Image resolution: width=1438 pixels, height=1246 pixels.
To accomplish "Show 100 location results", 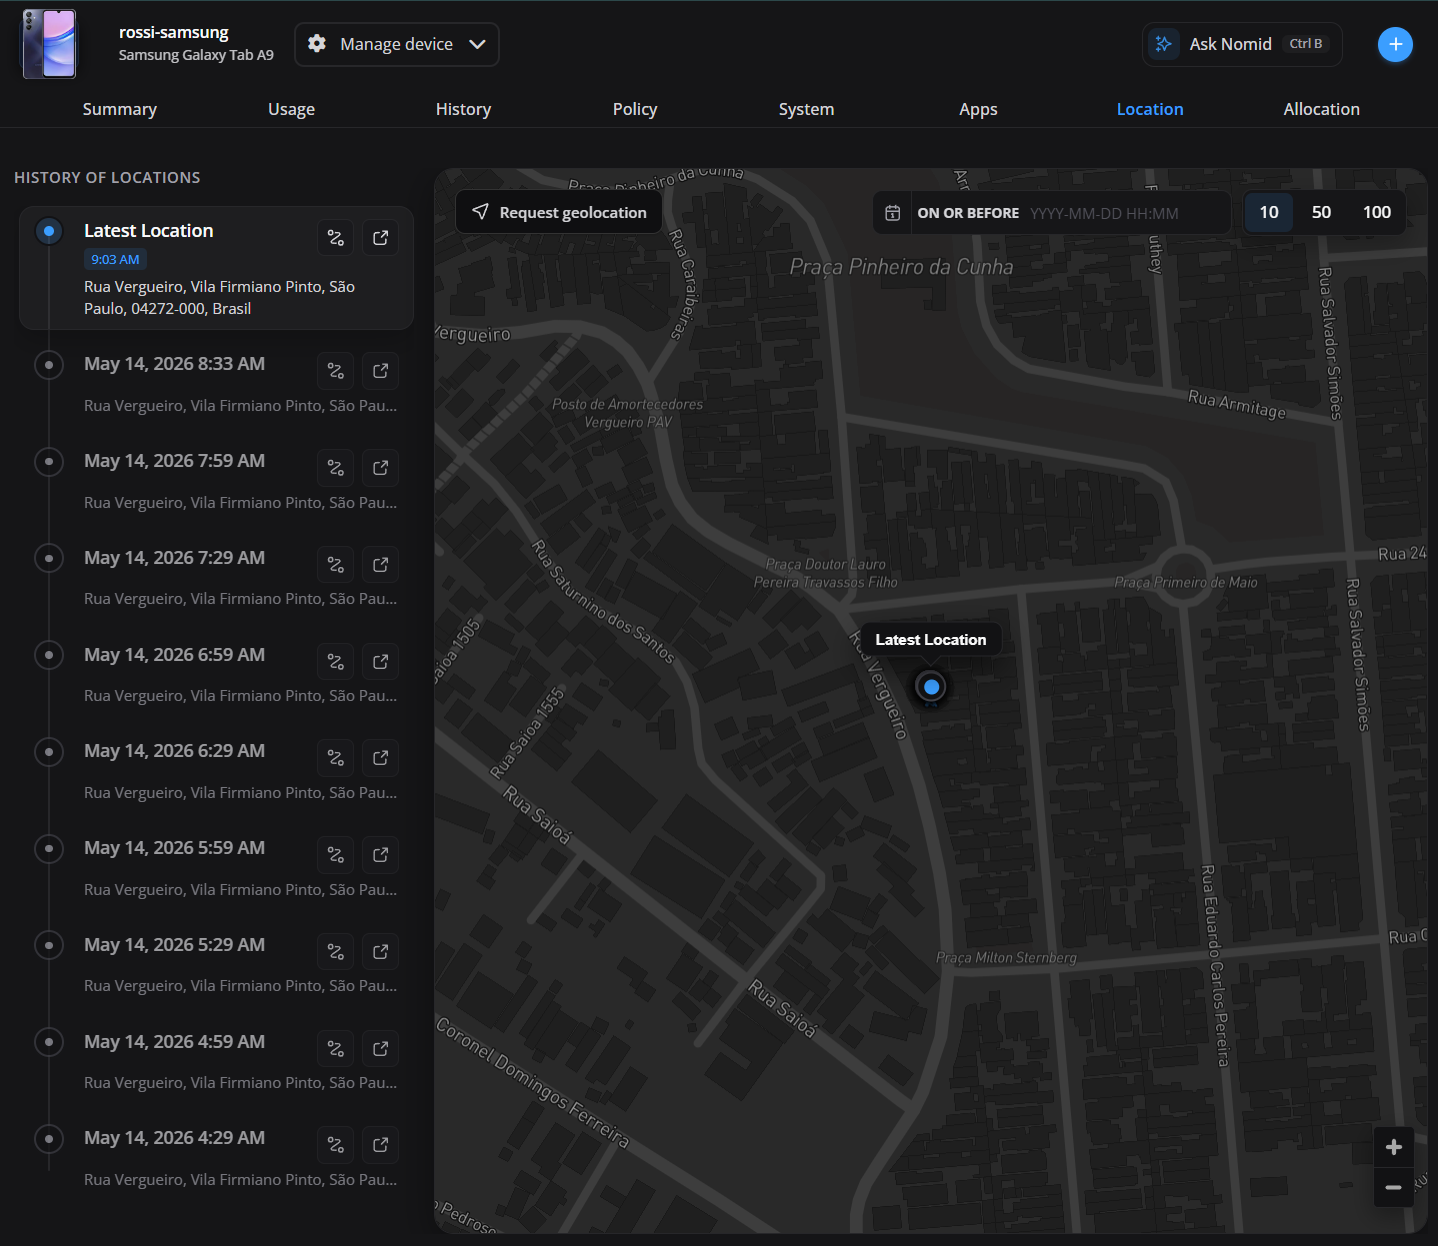I will [1377, 212].
